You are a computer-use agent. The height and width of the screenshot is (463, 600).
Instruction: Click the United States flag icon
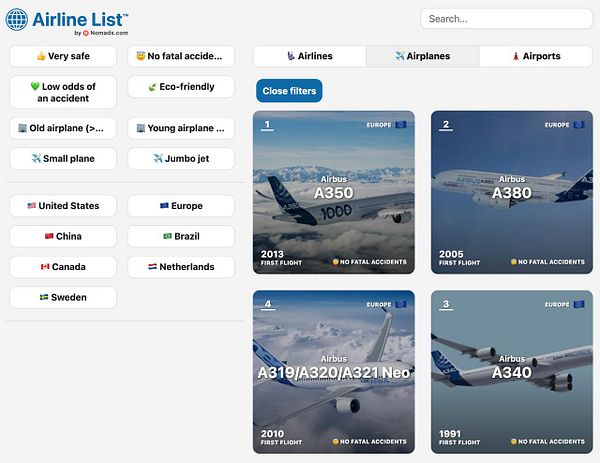(32, 206)
